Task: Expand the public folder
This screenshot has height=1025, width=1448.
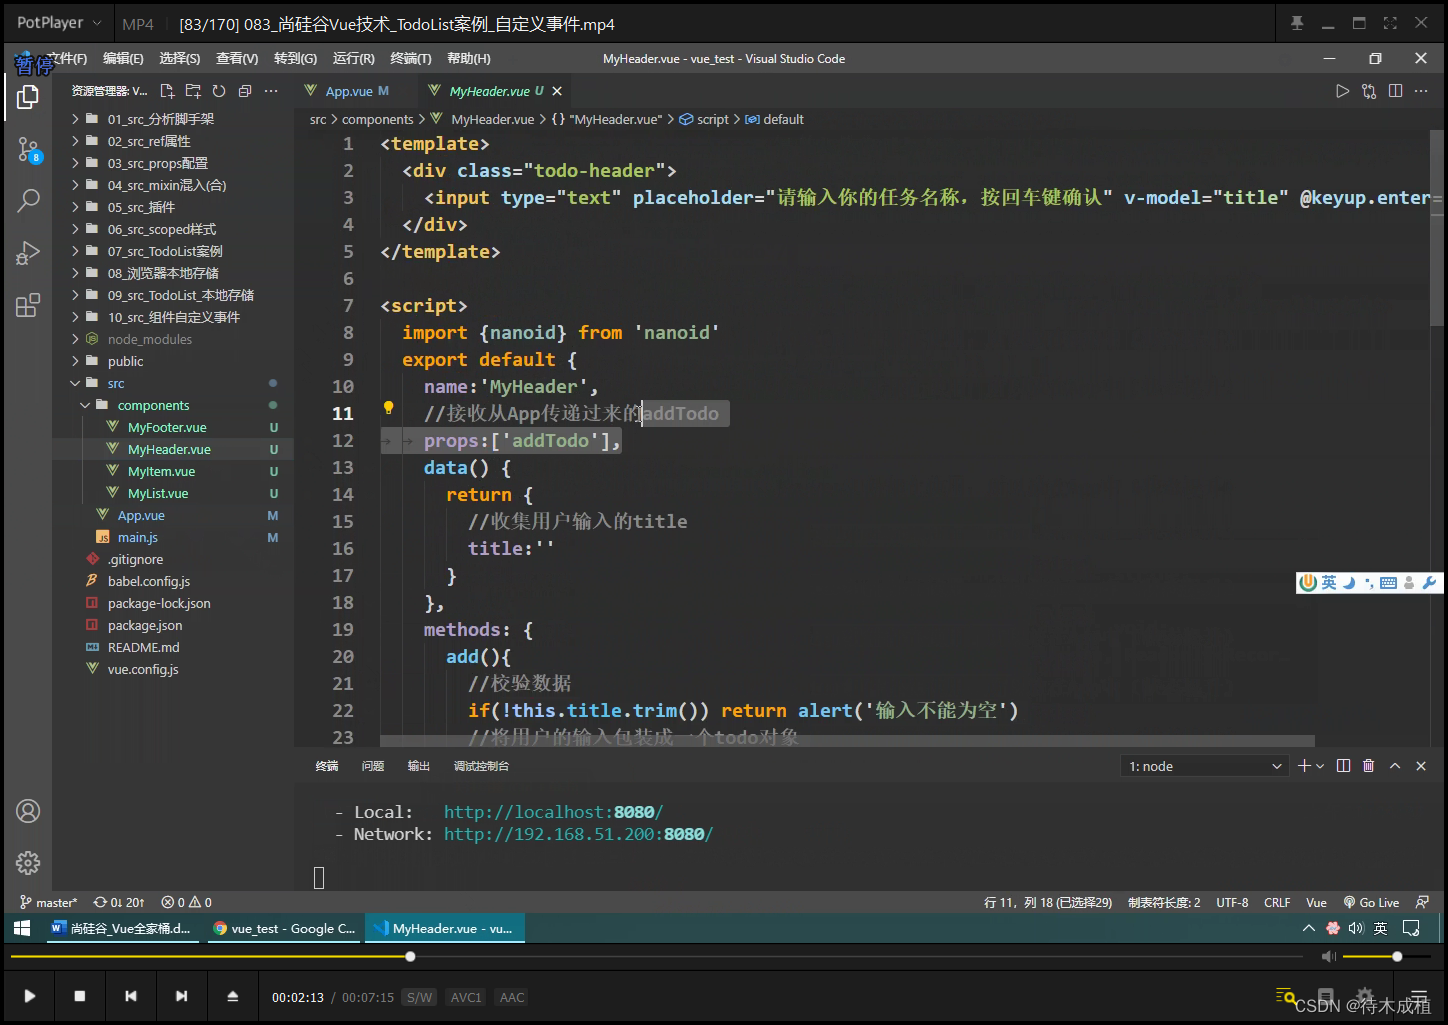Action: pos(124,361)
